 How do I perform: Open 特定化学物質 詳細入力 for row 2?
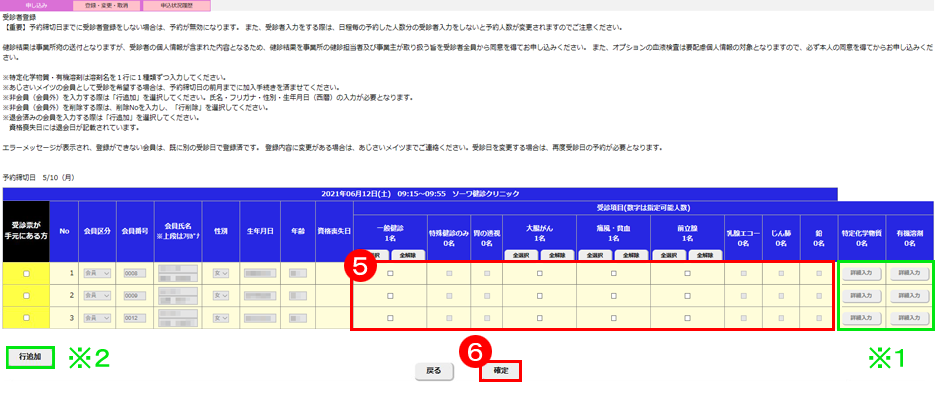coord(862,296)
